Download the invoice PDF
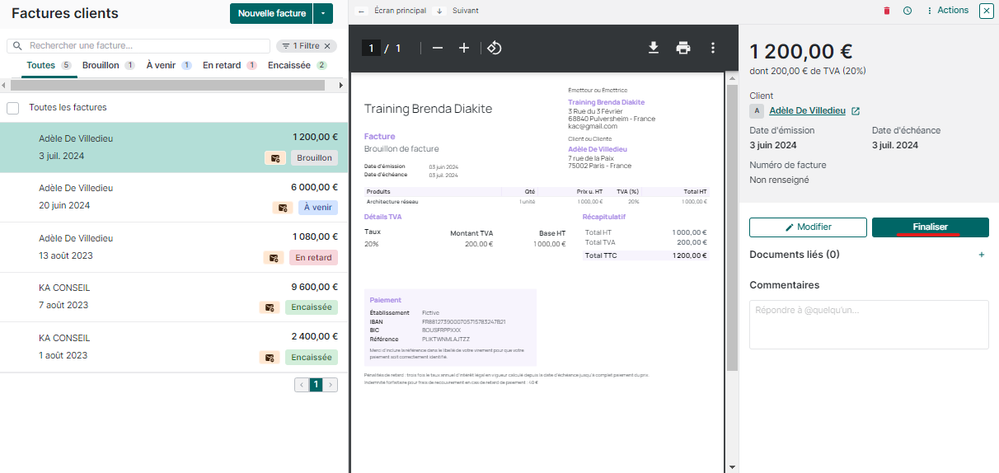Image resolution: width=999 pixels, height=473 pixels. click(653, 48)
